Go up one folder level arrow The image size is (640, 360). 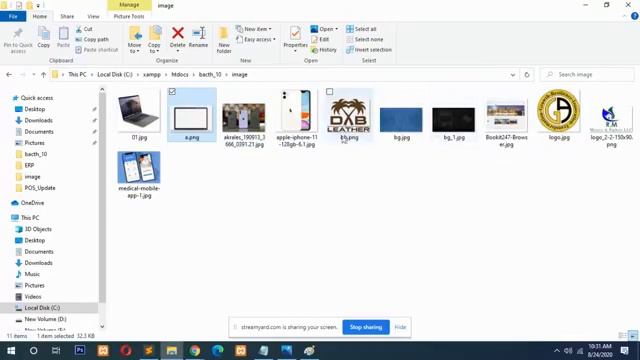pos(43,75)
